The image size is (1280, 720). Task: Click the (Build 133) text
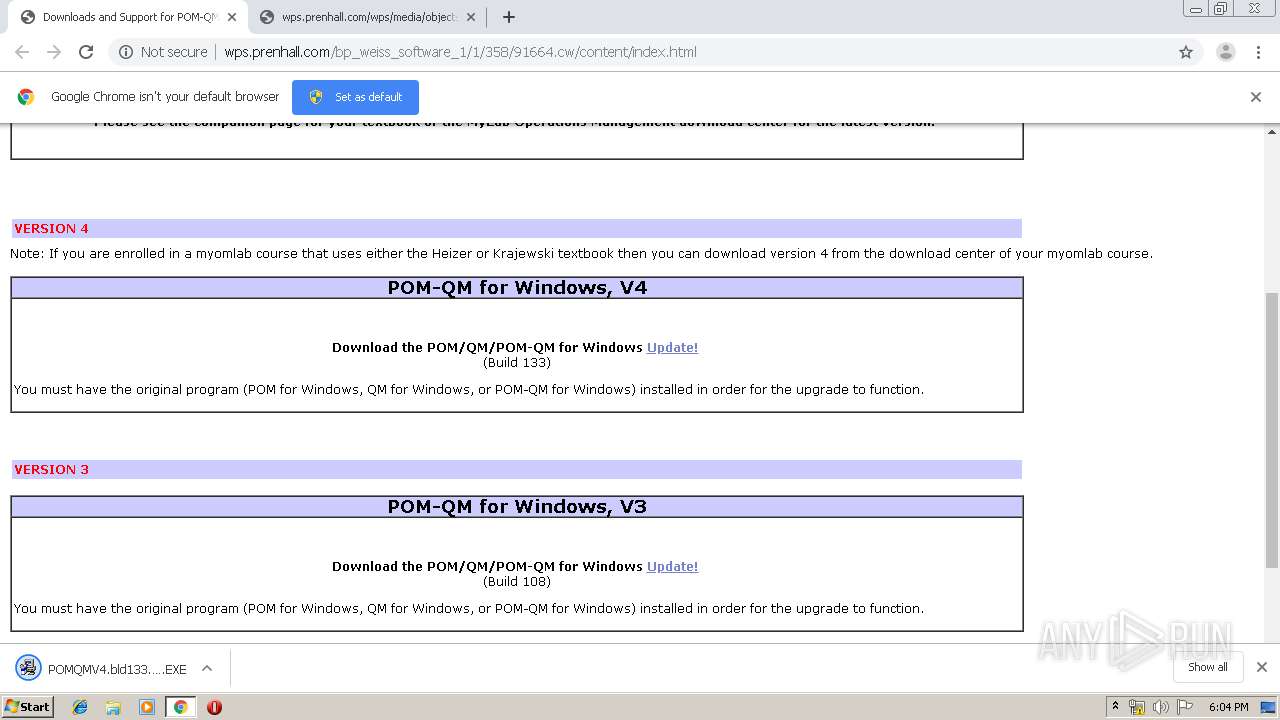click(x=517, y=362)
